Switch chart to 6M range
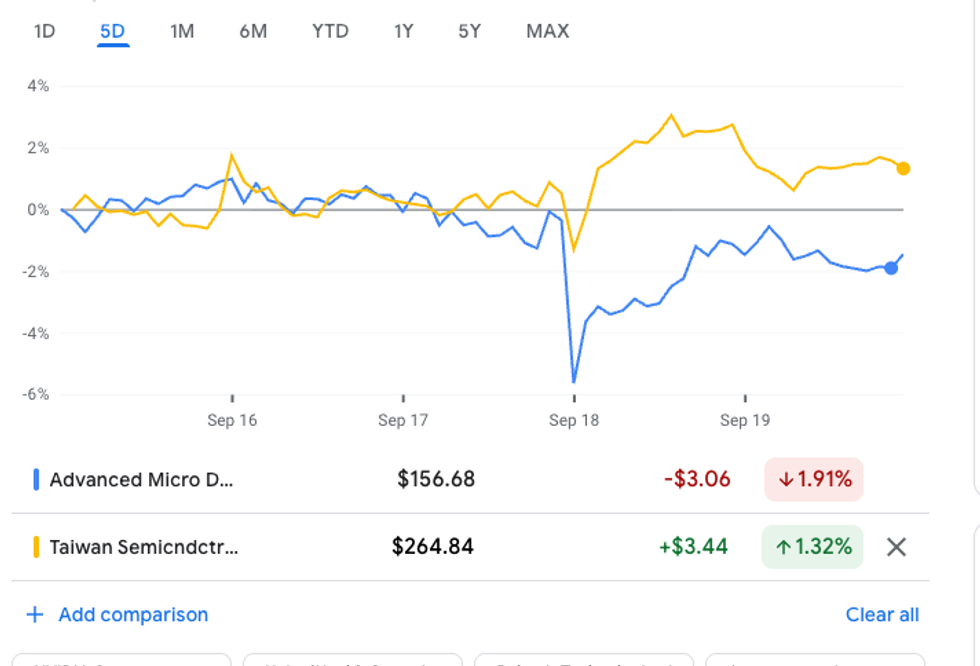980x666 pixels. coord(253,31)
